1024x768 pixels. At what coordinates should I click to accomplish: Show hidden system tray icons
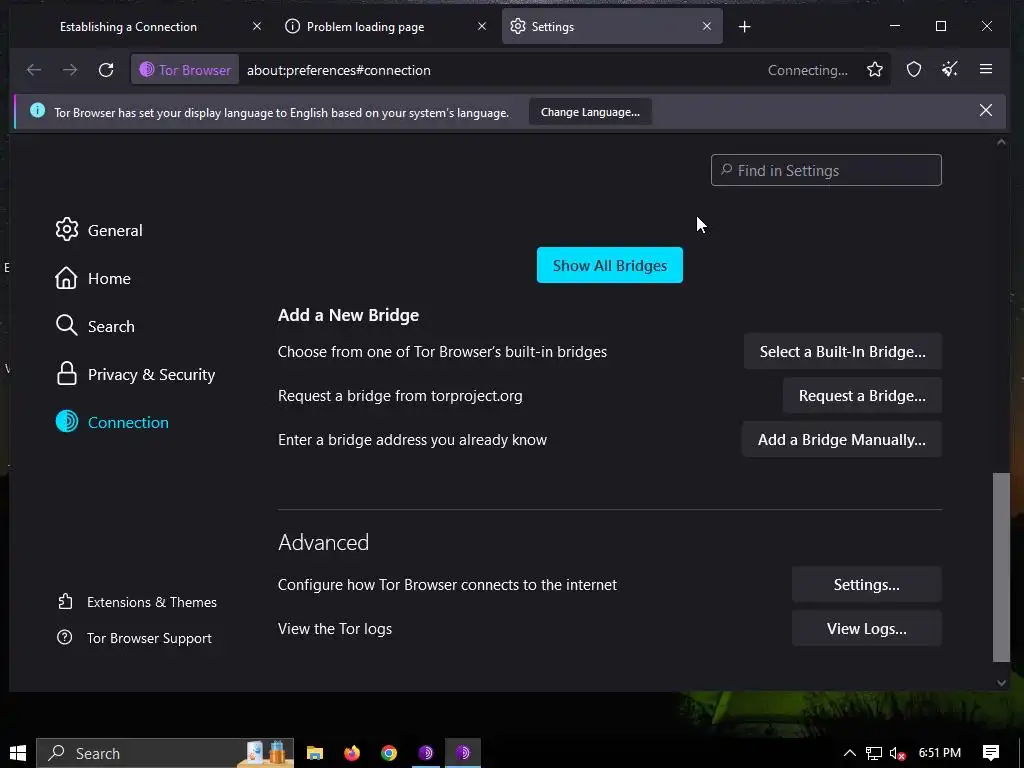click(x=850, y=753)
